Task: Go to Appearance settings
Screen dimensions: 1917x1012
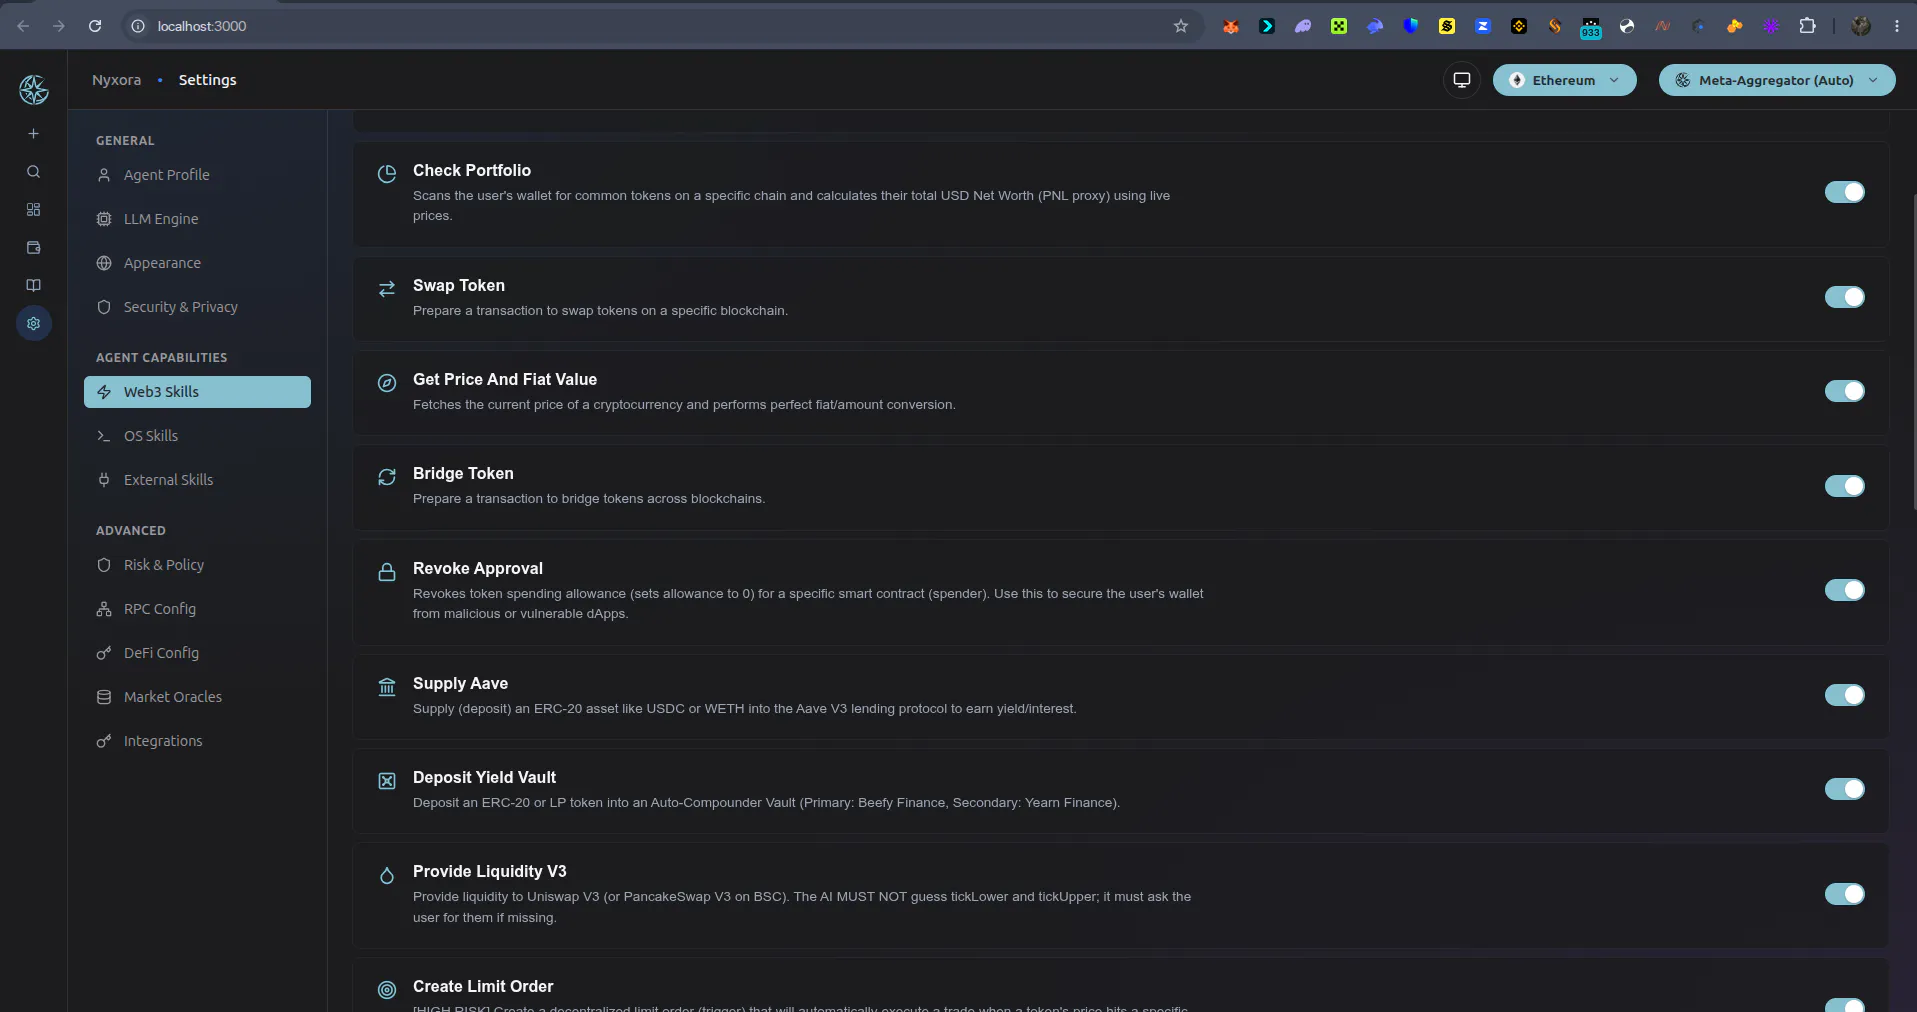Action: 197,263
